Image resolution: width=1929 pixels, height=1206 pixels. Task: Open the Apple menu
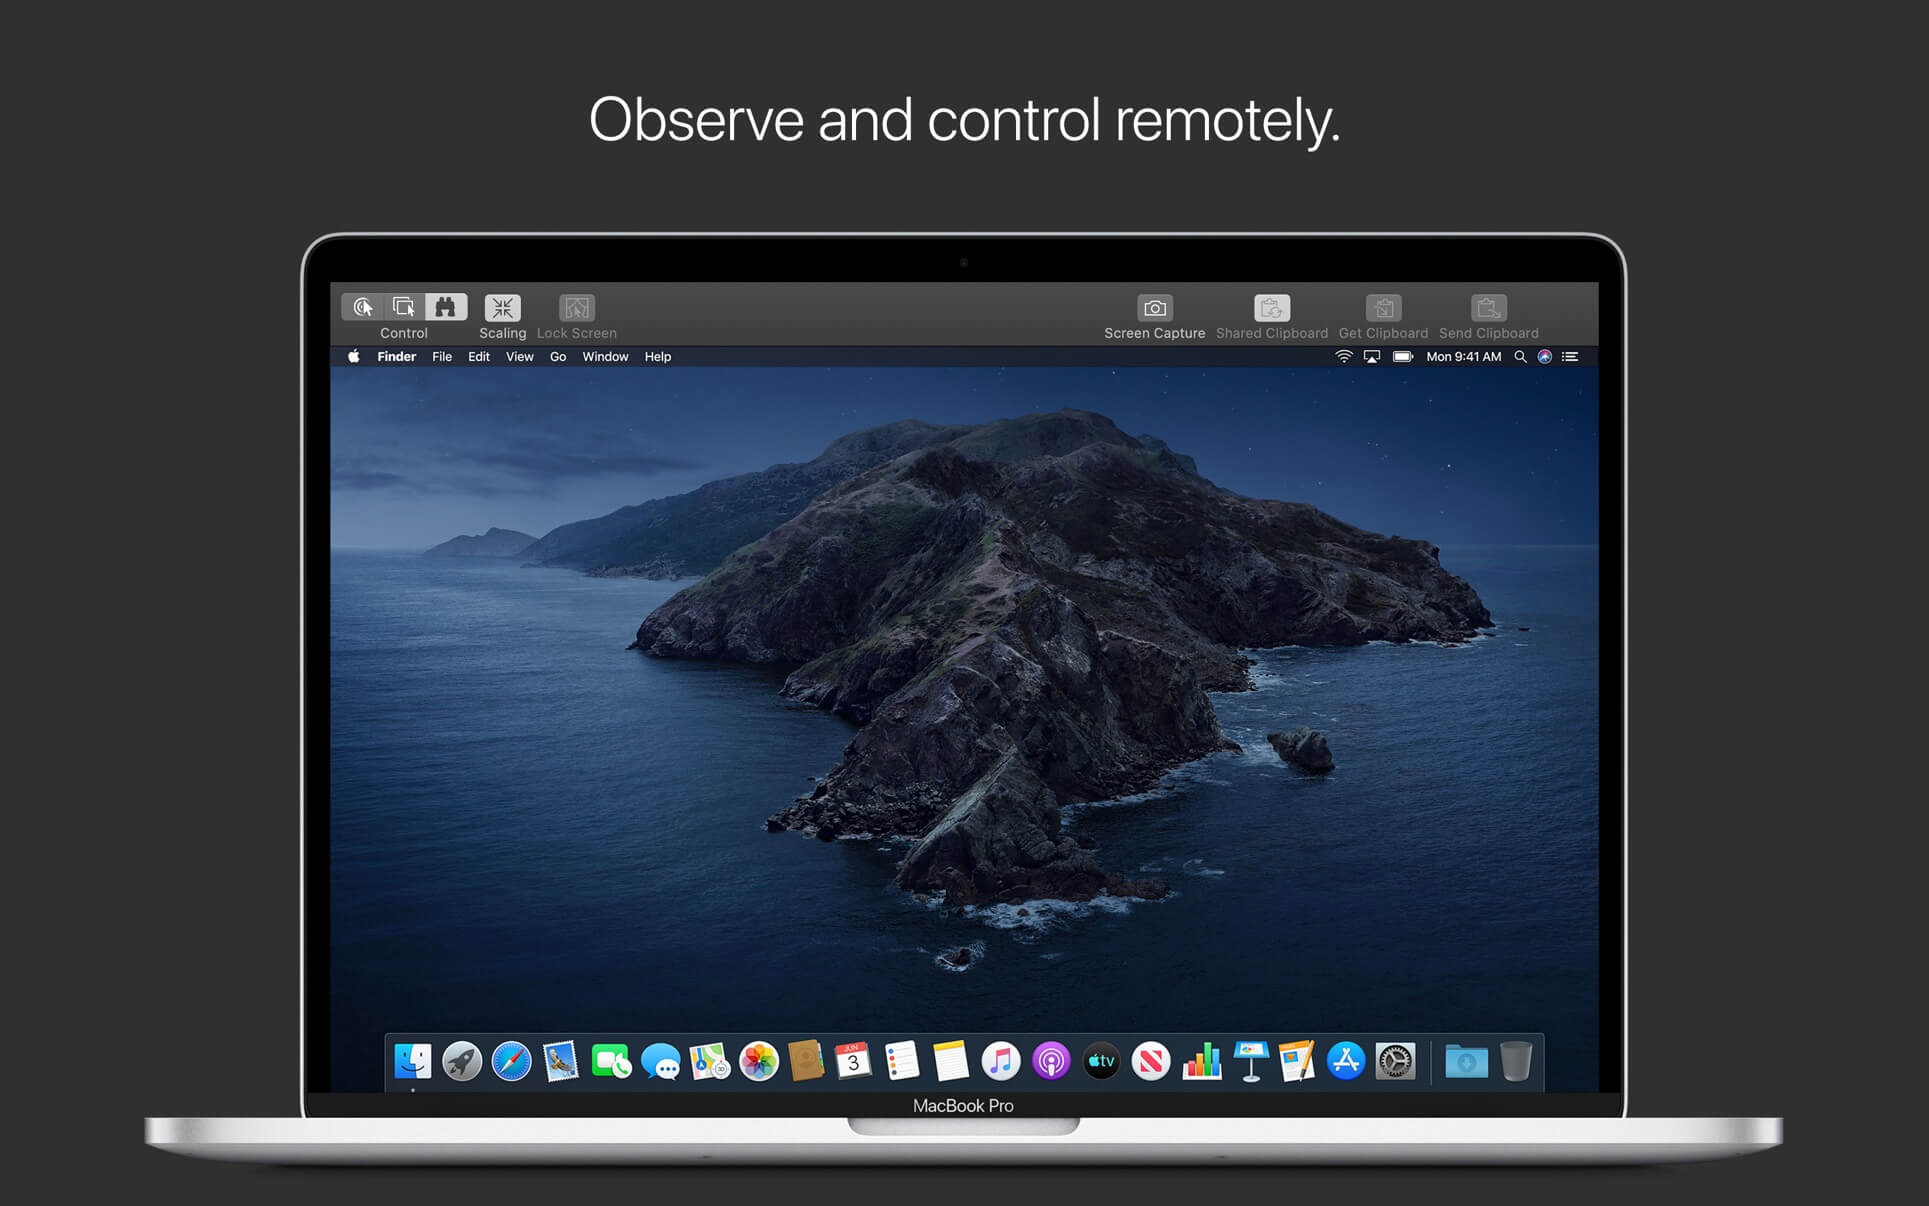[x=353, y=357]
